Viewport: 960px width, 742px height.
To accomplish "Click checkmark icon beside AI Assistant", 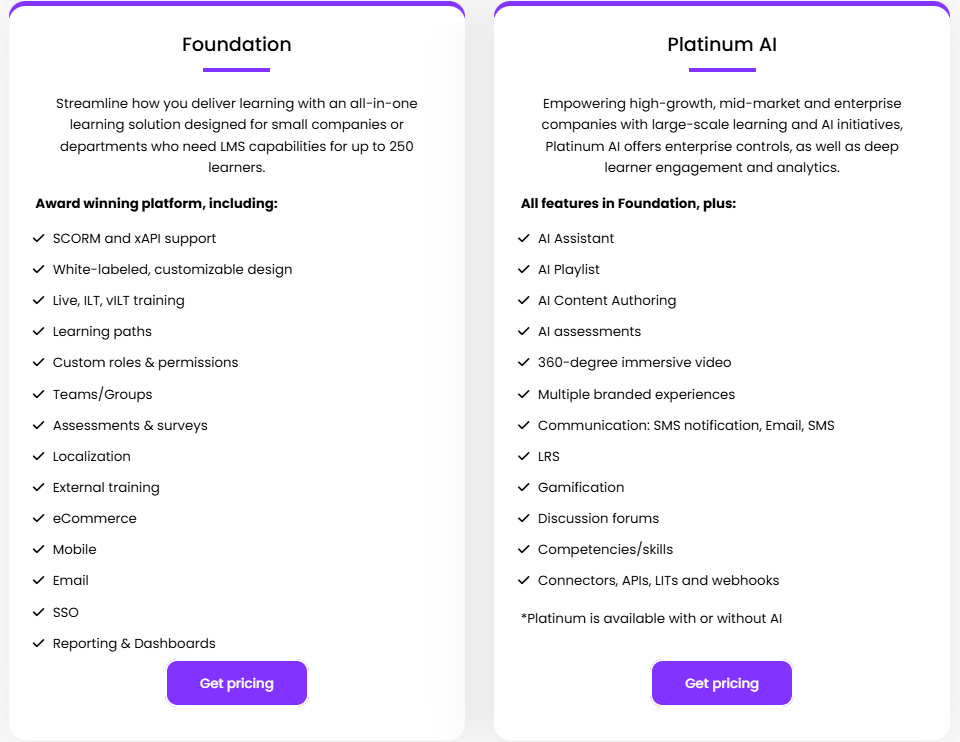I will 524,239.
